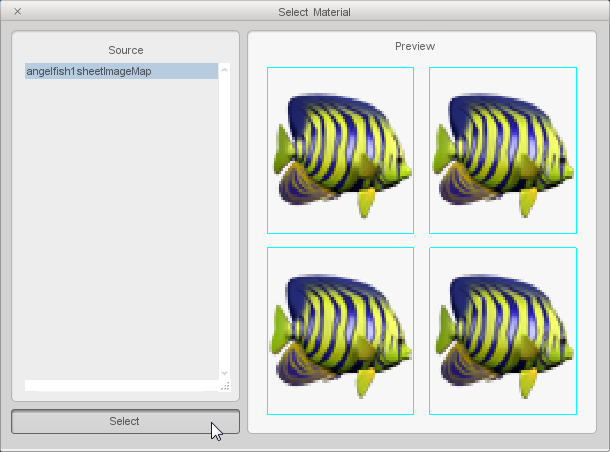Click the source list scroll up arrow
The image size is (610, 452).
(x=224, y=70)
